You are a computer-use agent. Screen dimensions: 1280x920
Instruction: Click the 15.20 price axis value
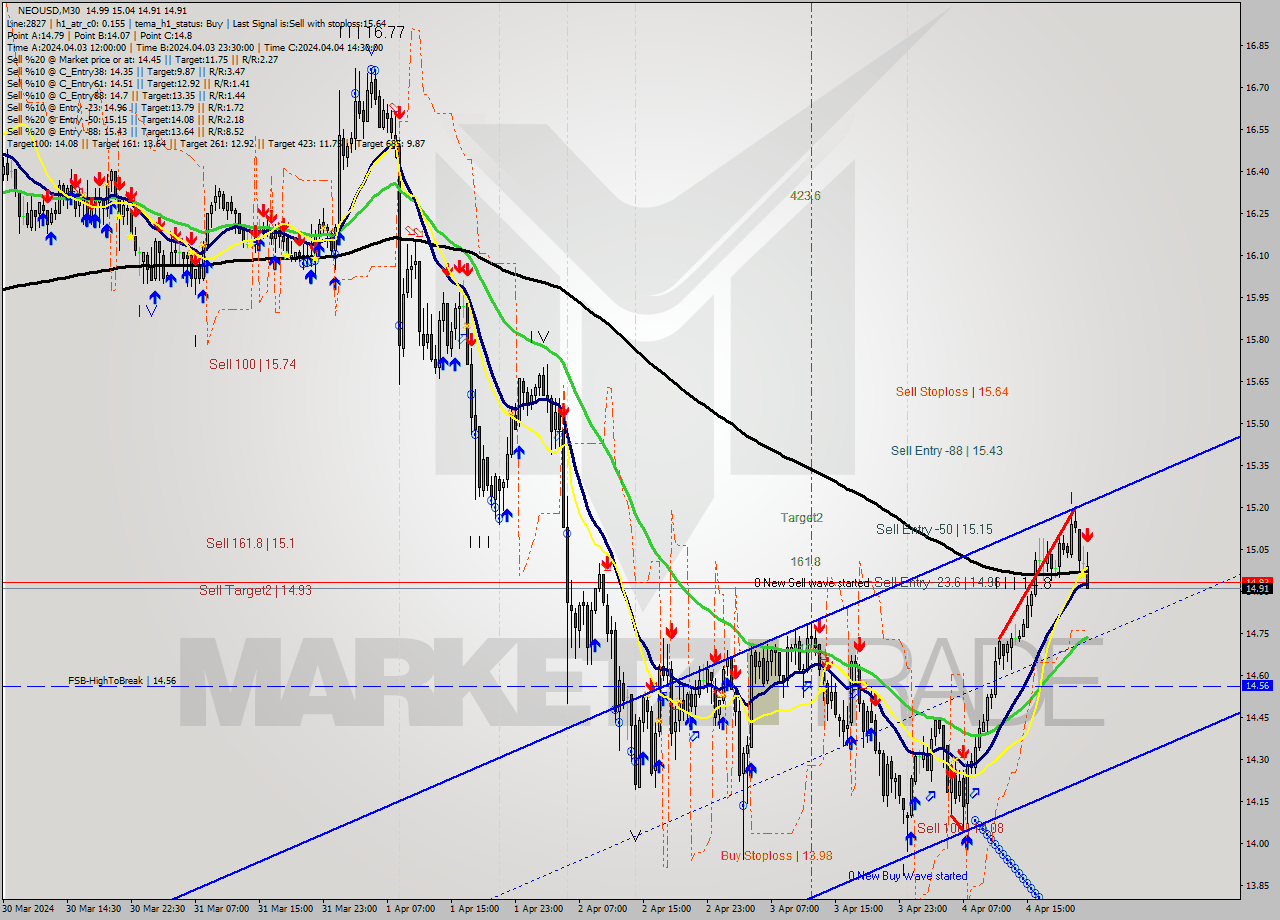click(x=1257, y=508)
